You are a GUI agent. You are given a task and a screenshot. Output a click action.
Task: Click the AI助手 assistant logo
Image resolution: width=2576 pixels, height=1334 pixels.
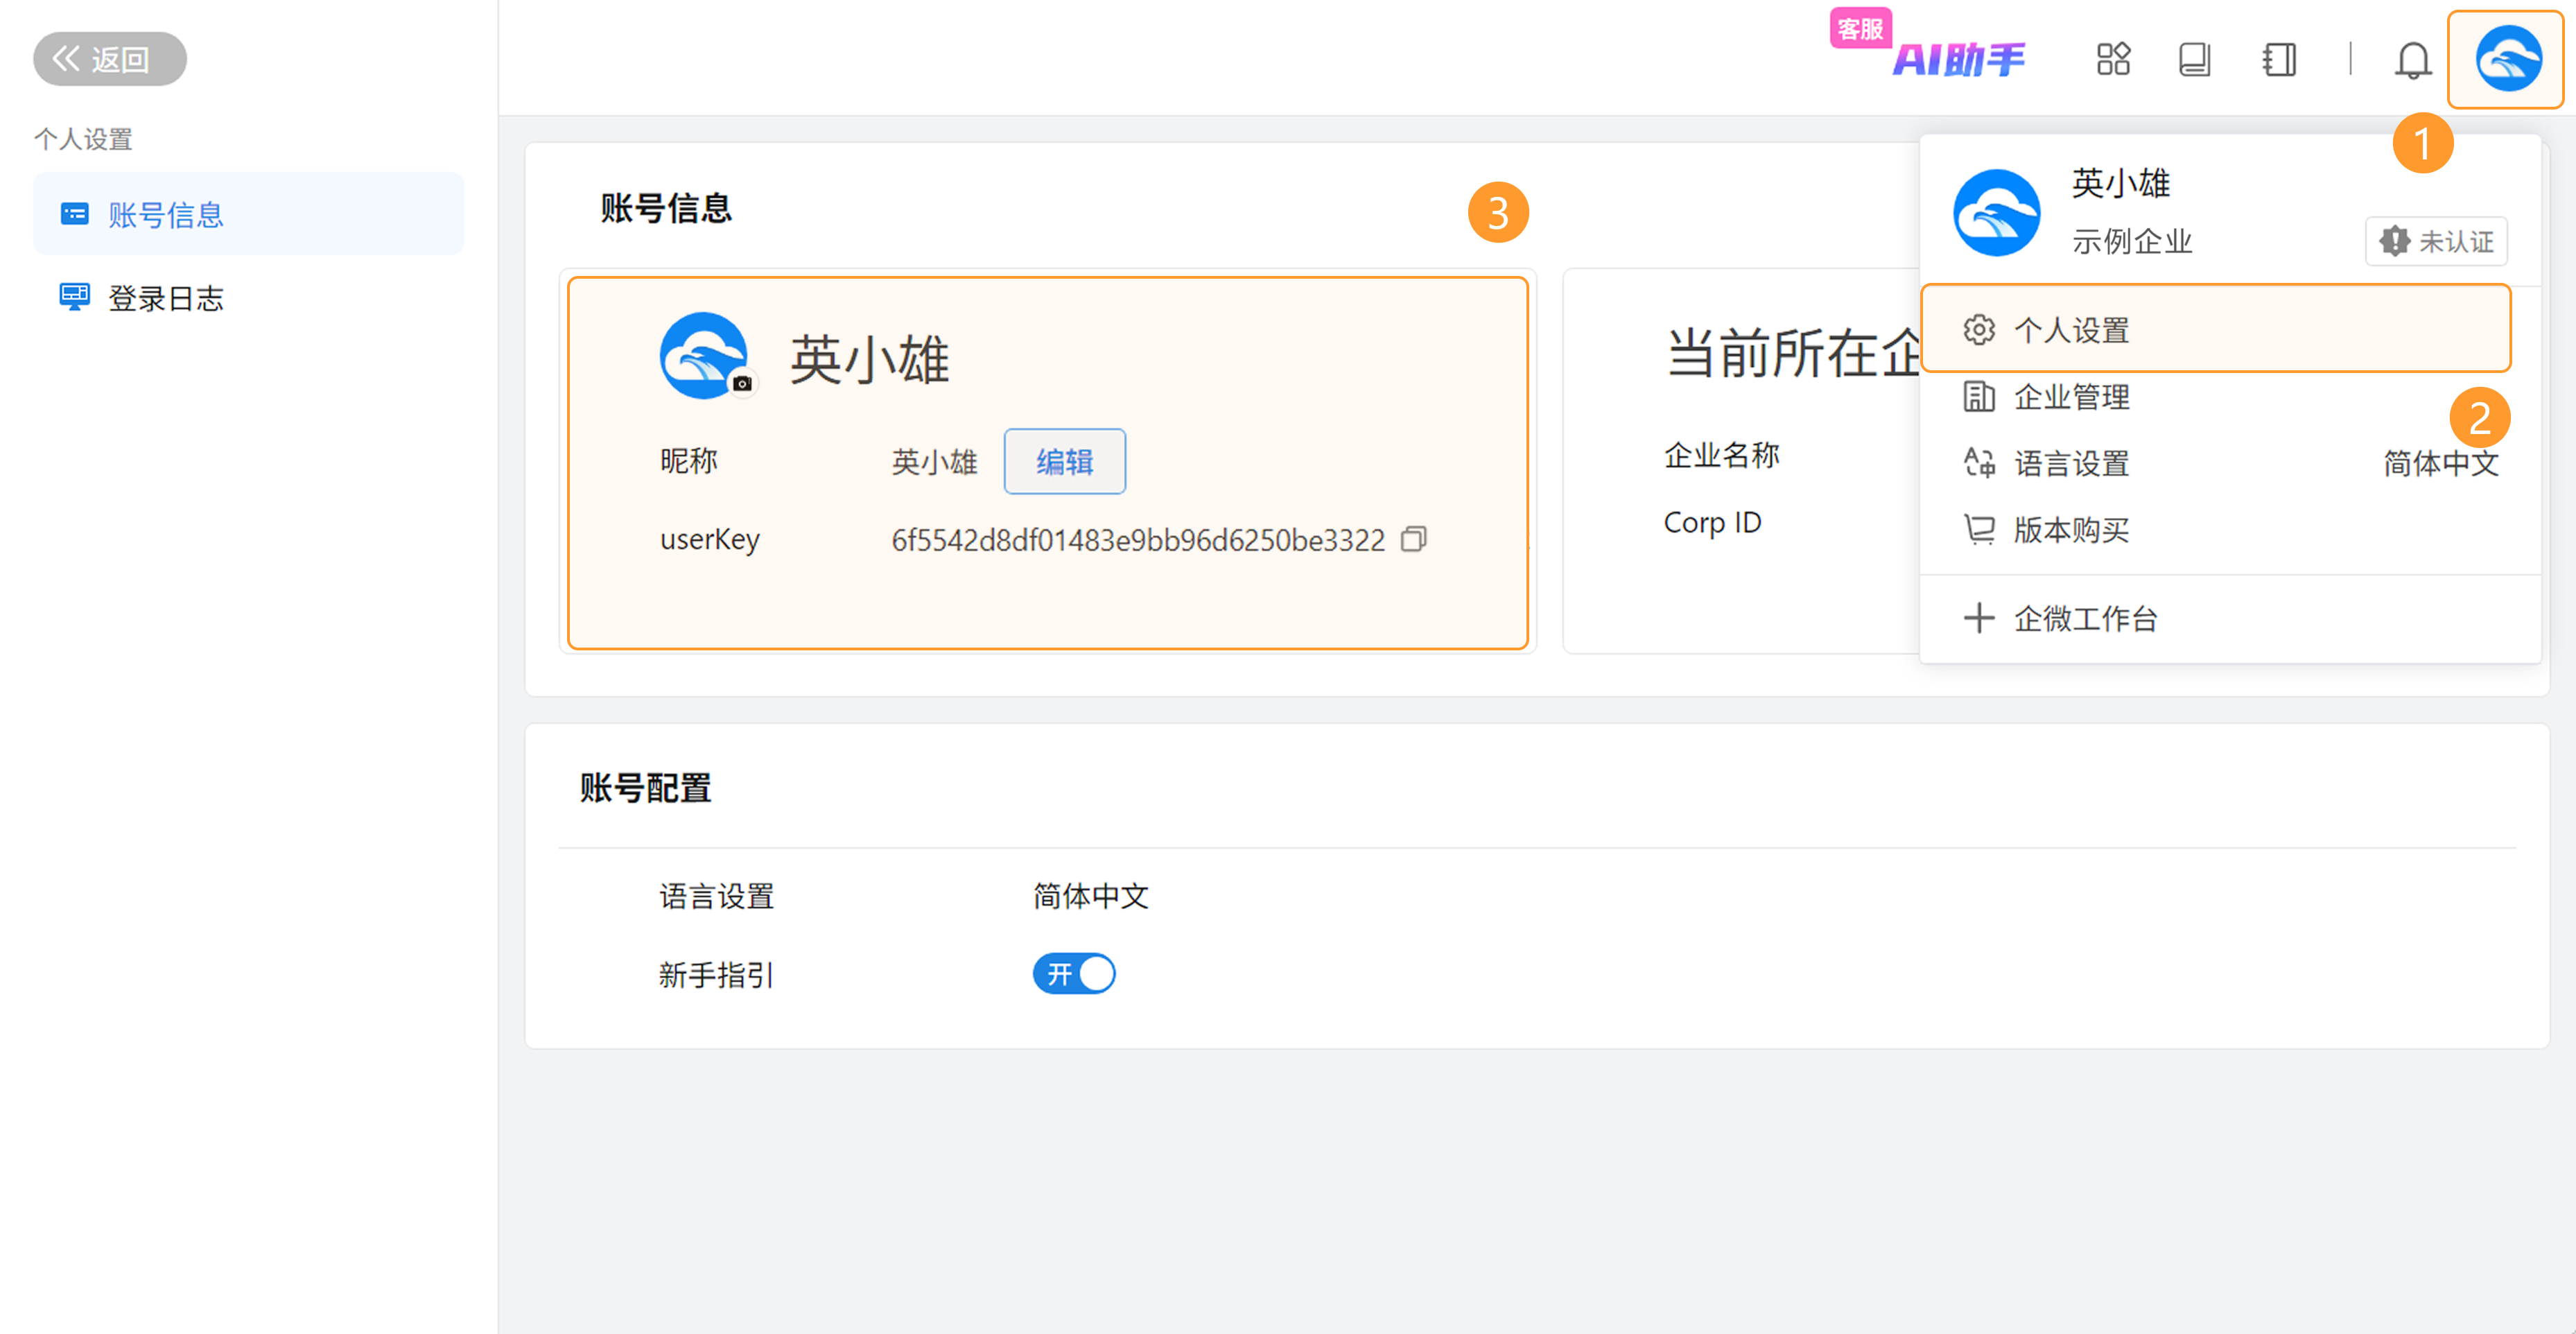coord(1958,60)
